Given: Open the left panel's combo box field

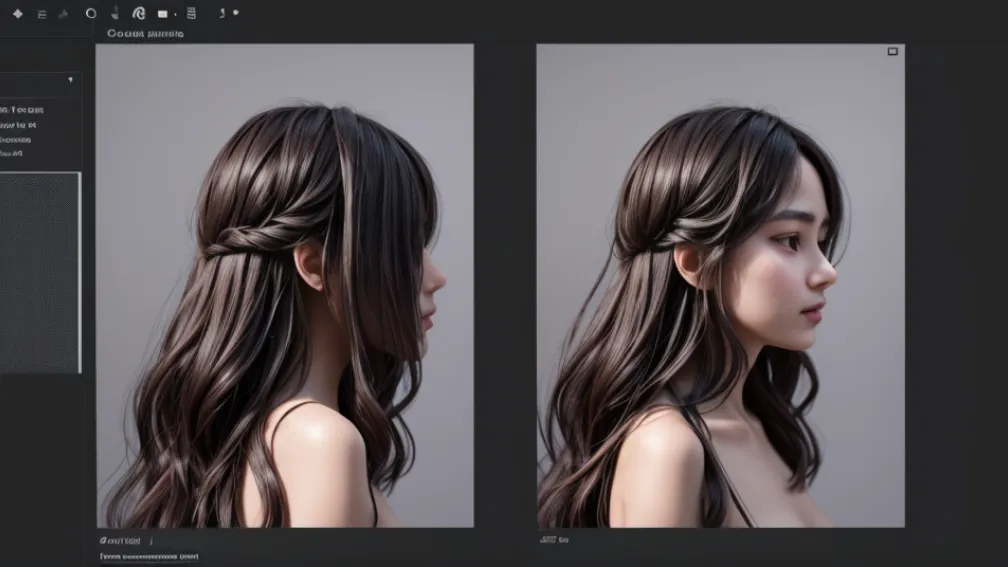Looking at the screenshot, I should coord(40,83).
